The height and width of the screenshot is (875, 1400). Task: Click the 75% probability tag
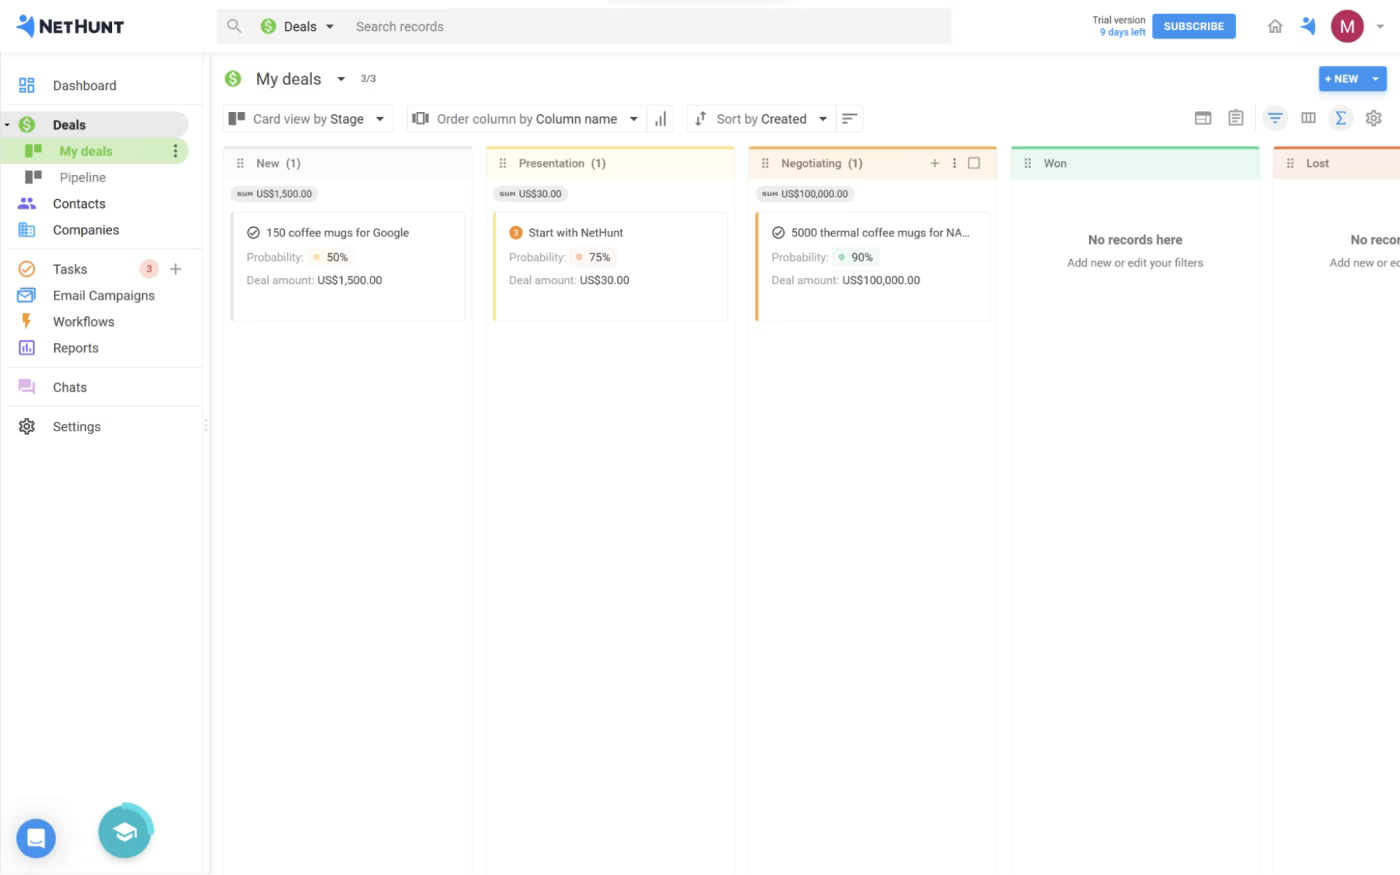click(593, 257)
